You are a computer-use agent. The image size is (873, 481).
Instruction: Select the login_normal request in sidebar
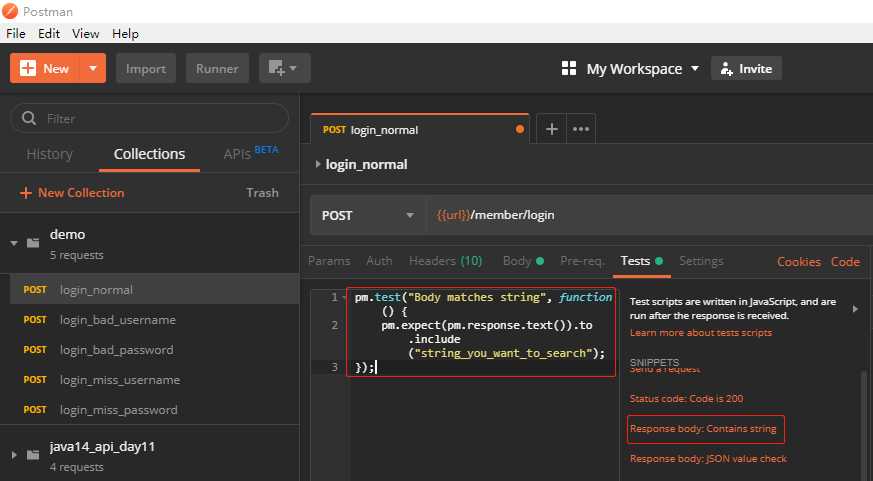154,289
